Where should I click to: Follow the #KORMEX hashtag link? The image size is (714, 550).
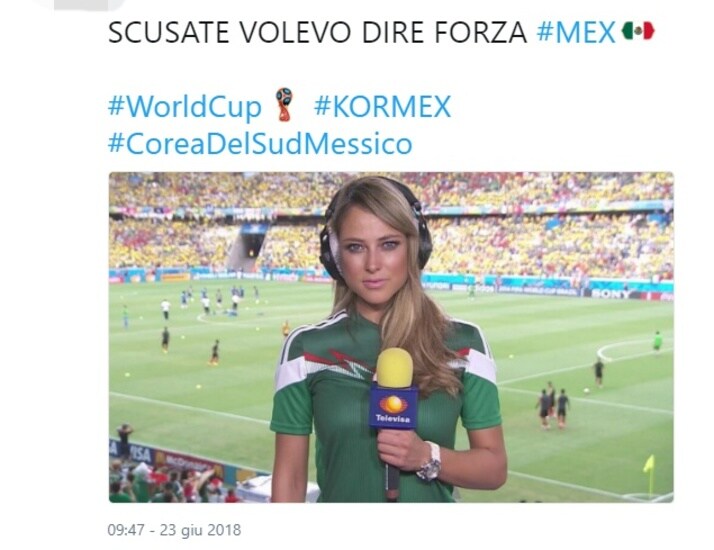382,107
